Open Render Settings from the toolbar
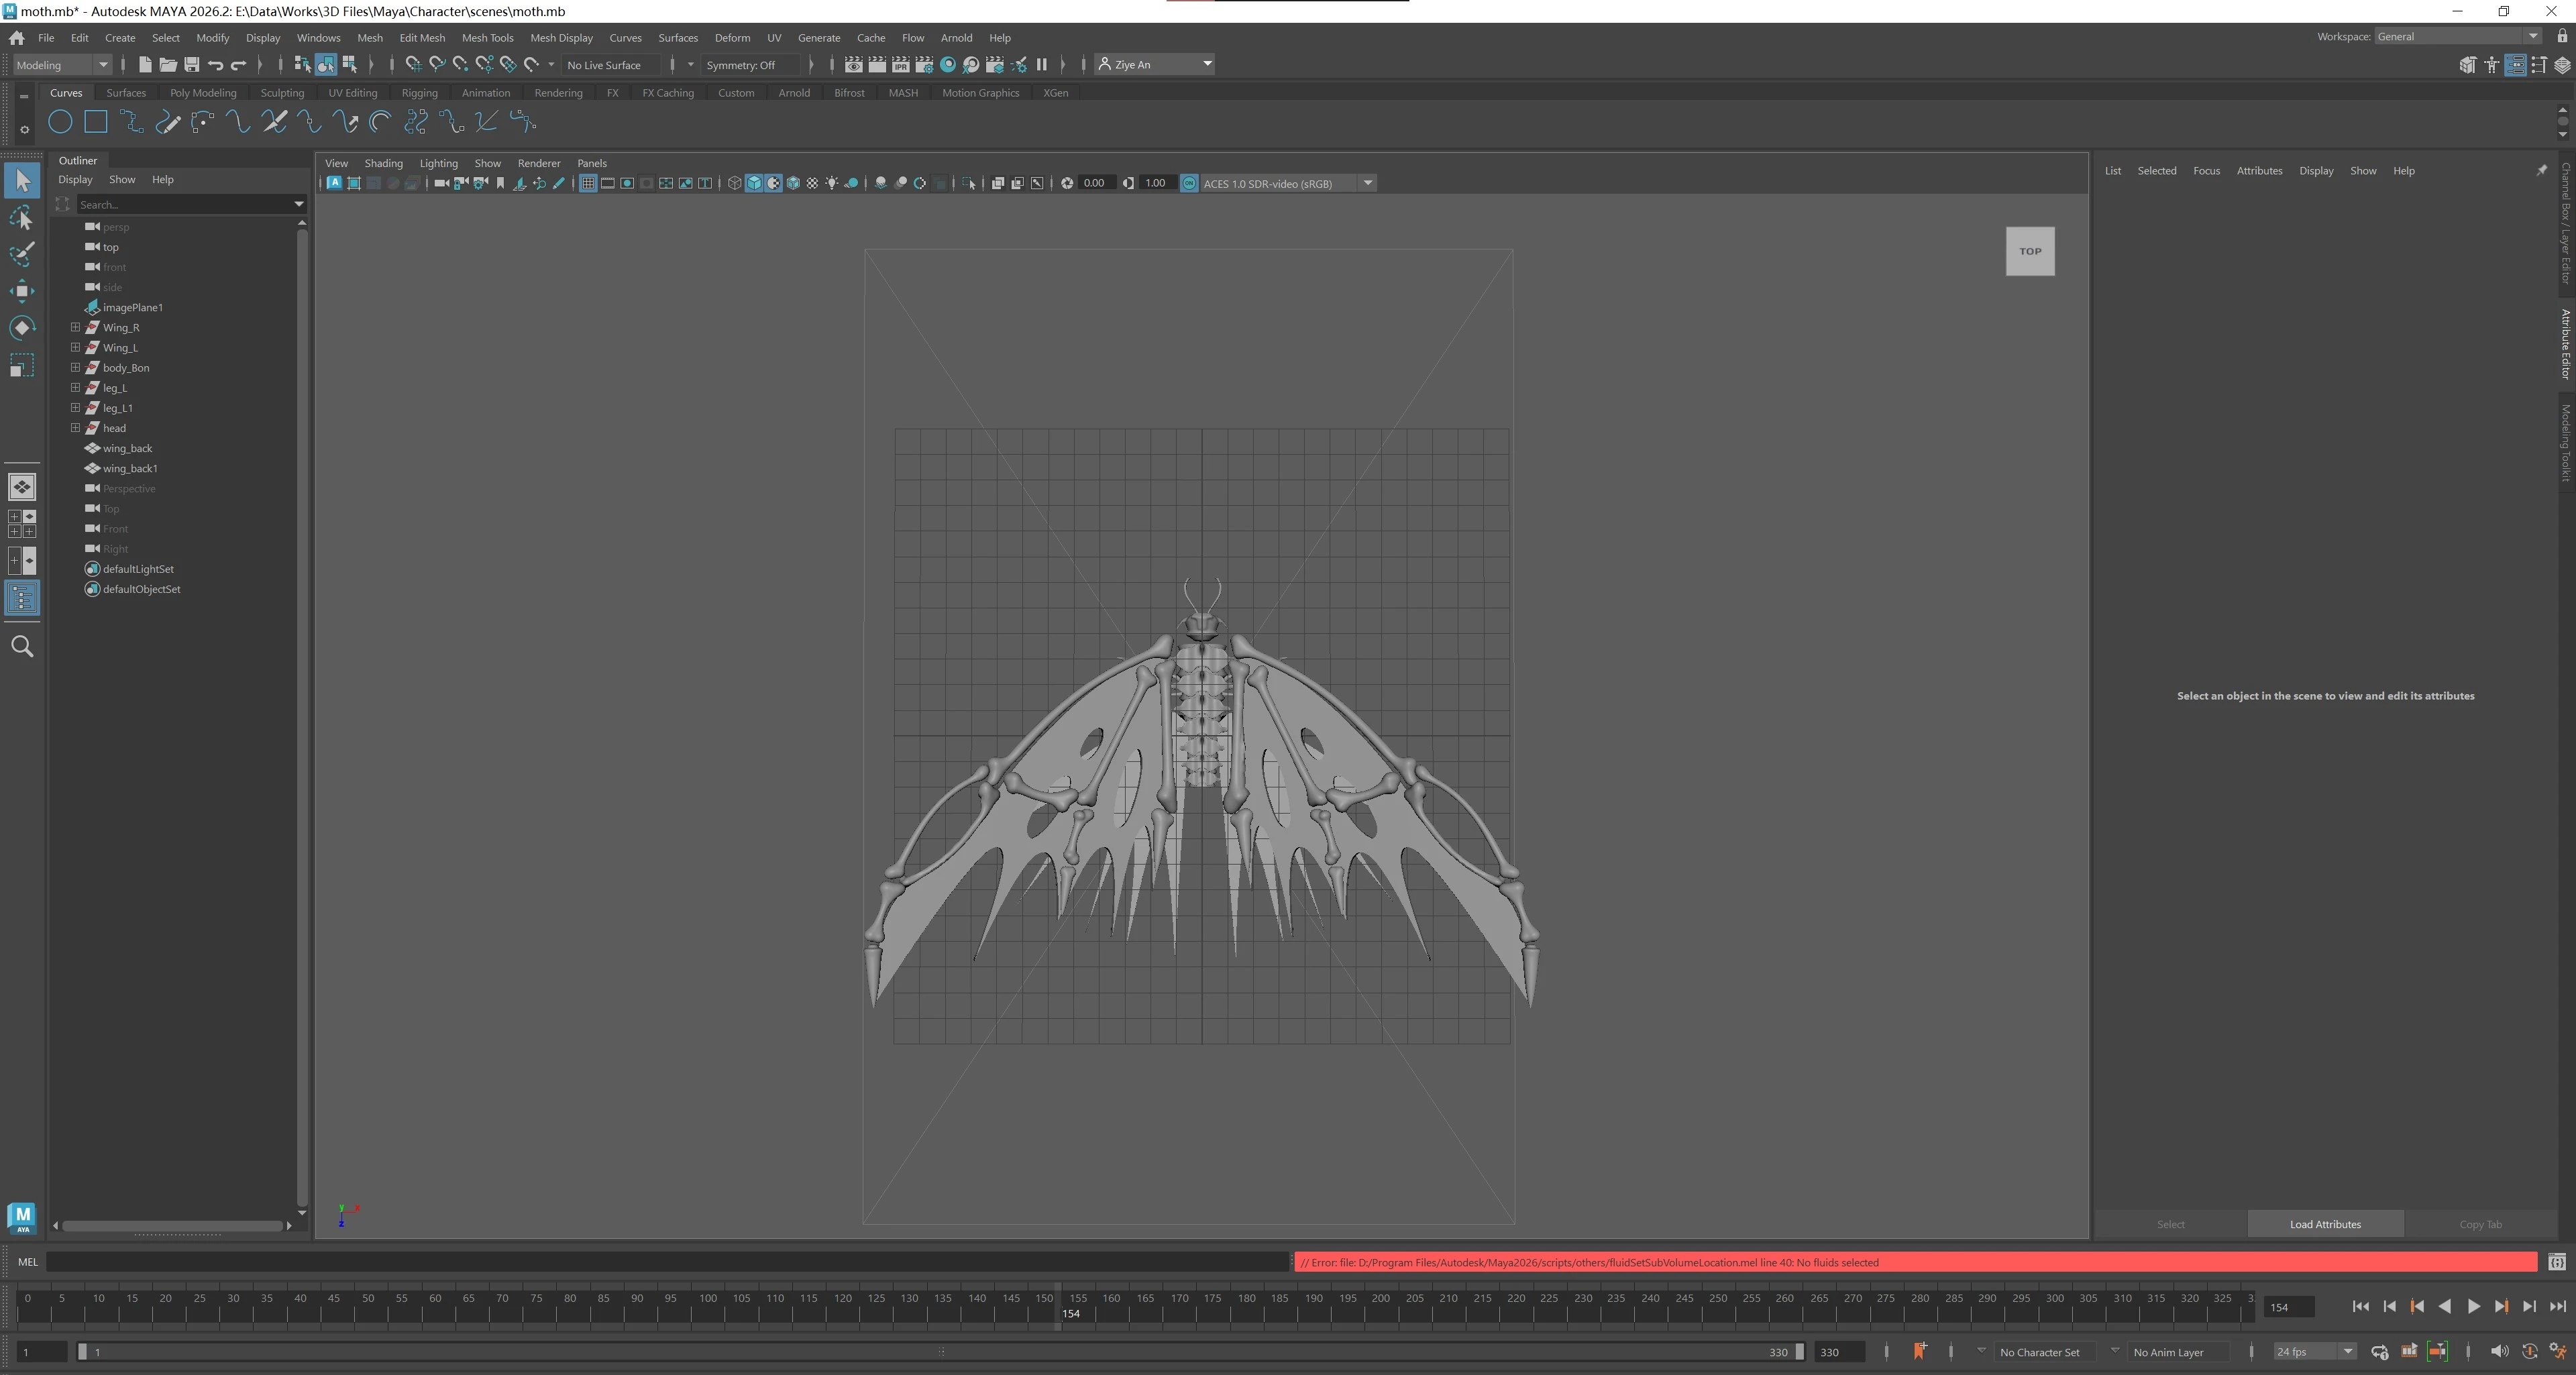The image size is (2576, 1375). click(924, 64)
